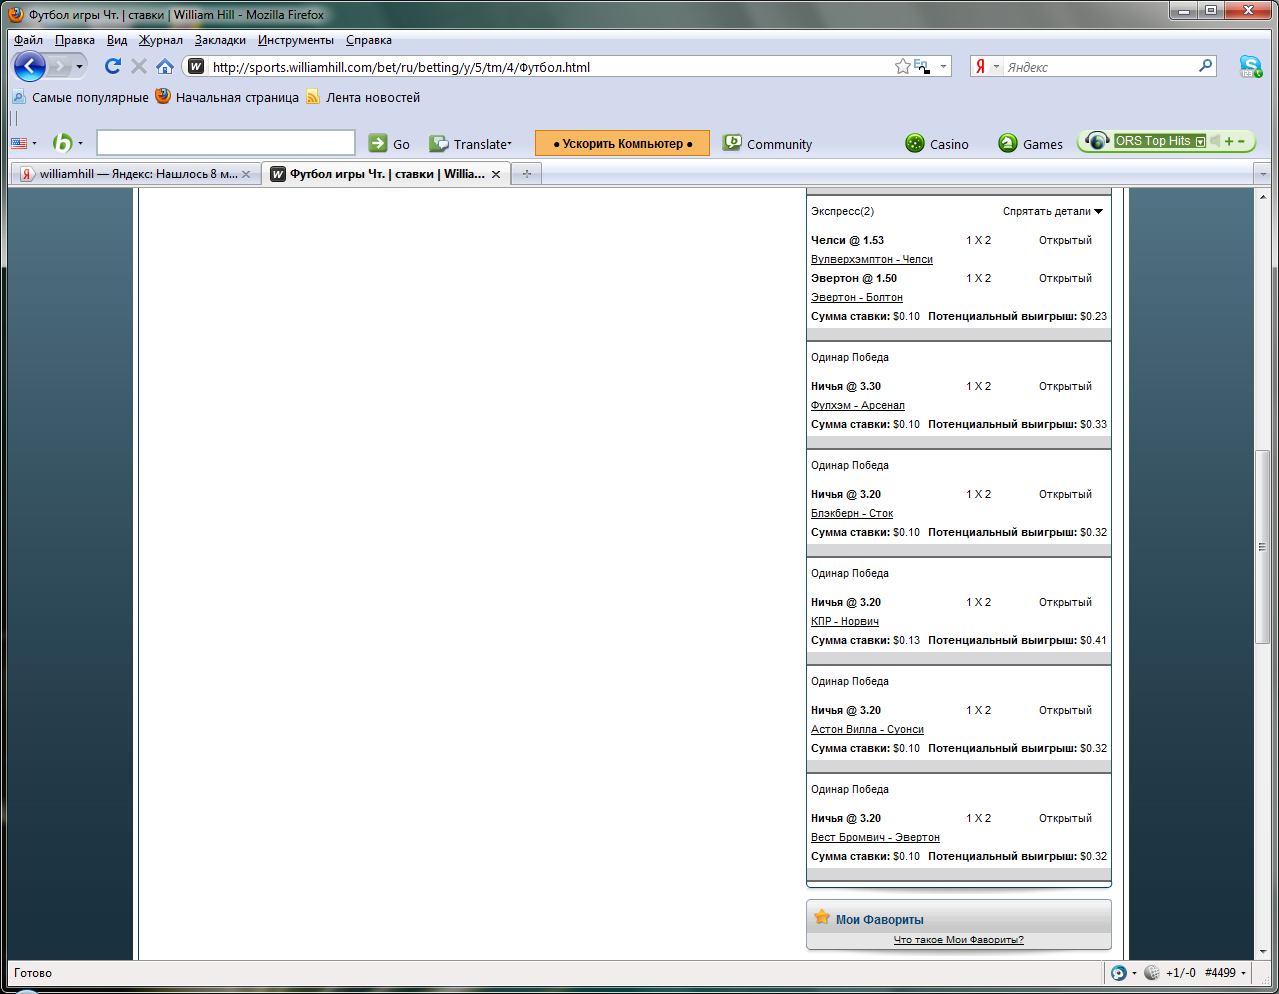This screenshot has height=994, width=1279.
Task: Open the Закладки menu
Action: pos(220,40)
